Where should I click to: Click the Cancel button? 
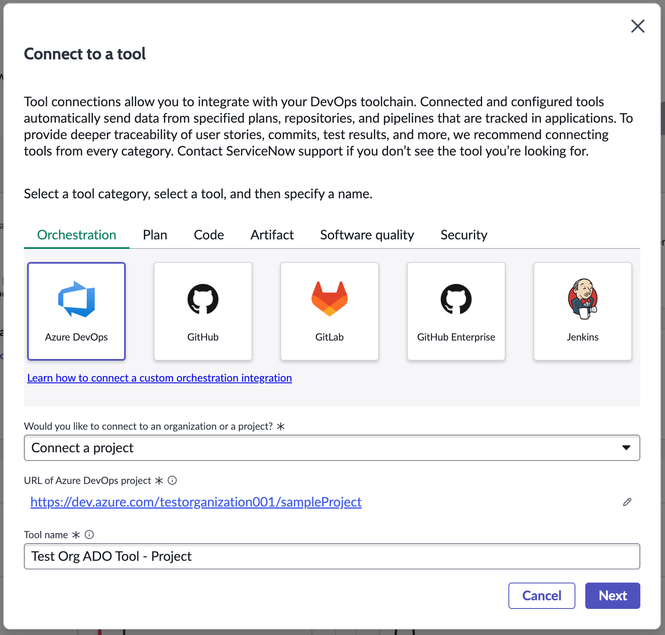(542, 596)
